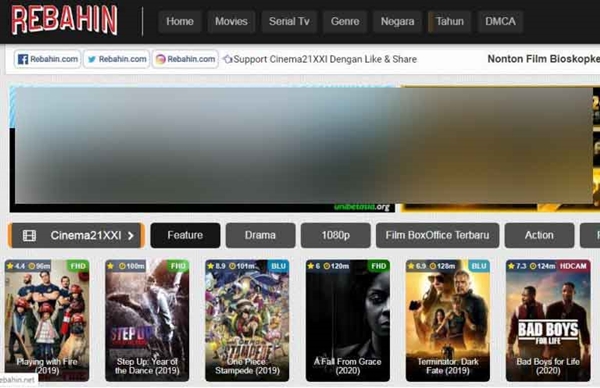Select the Feature tab
The width and height of the screenshot is (600, 388).
[185, 235]
